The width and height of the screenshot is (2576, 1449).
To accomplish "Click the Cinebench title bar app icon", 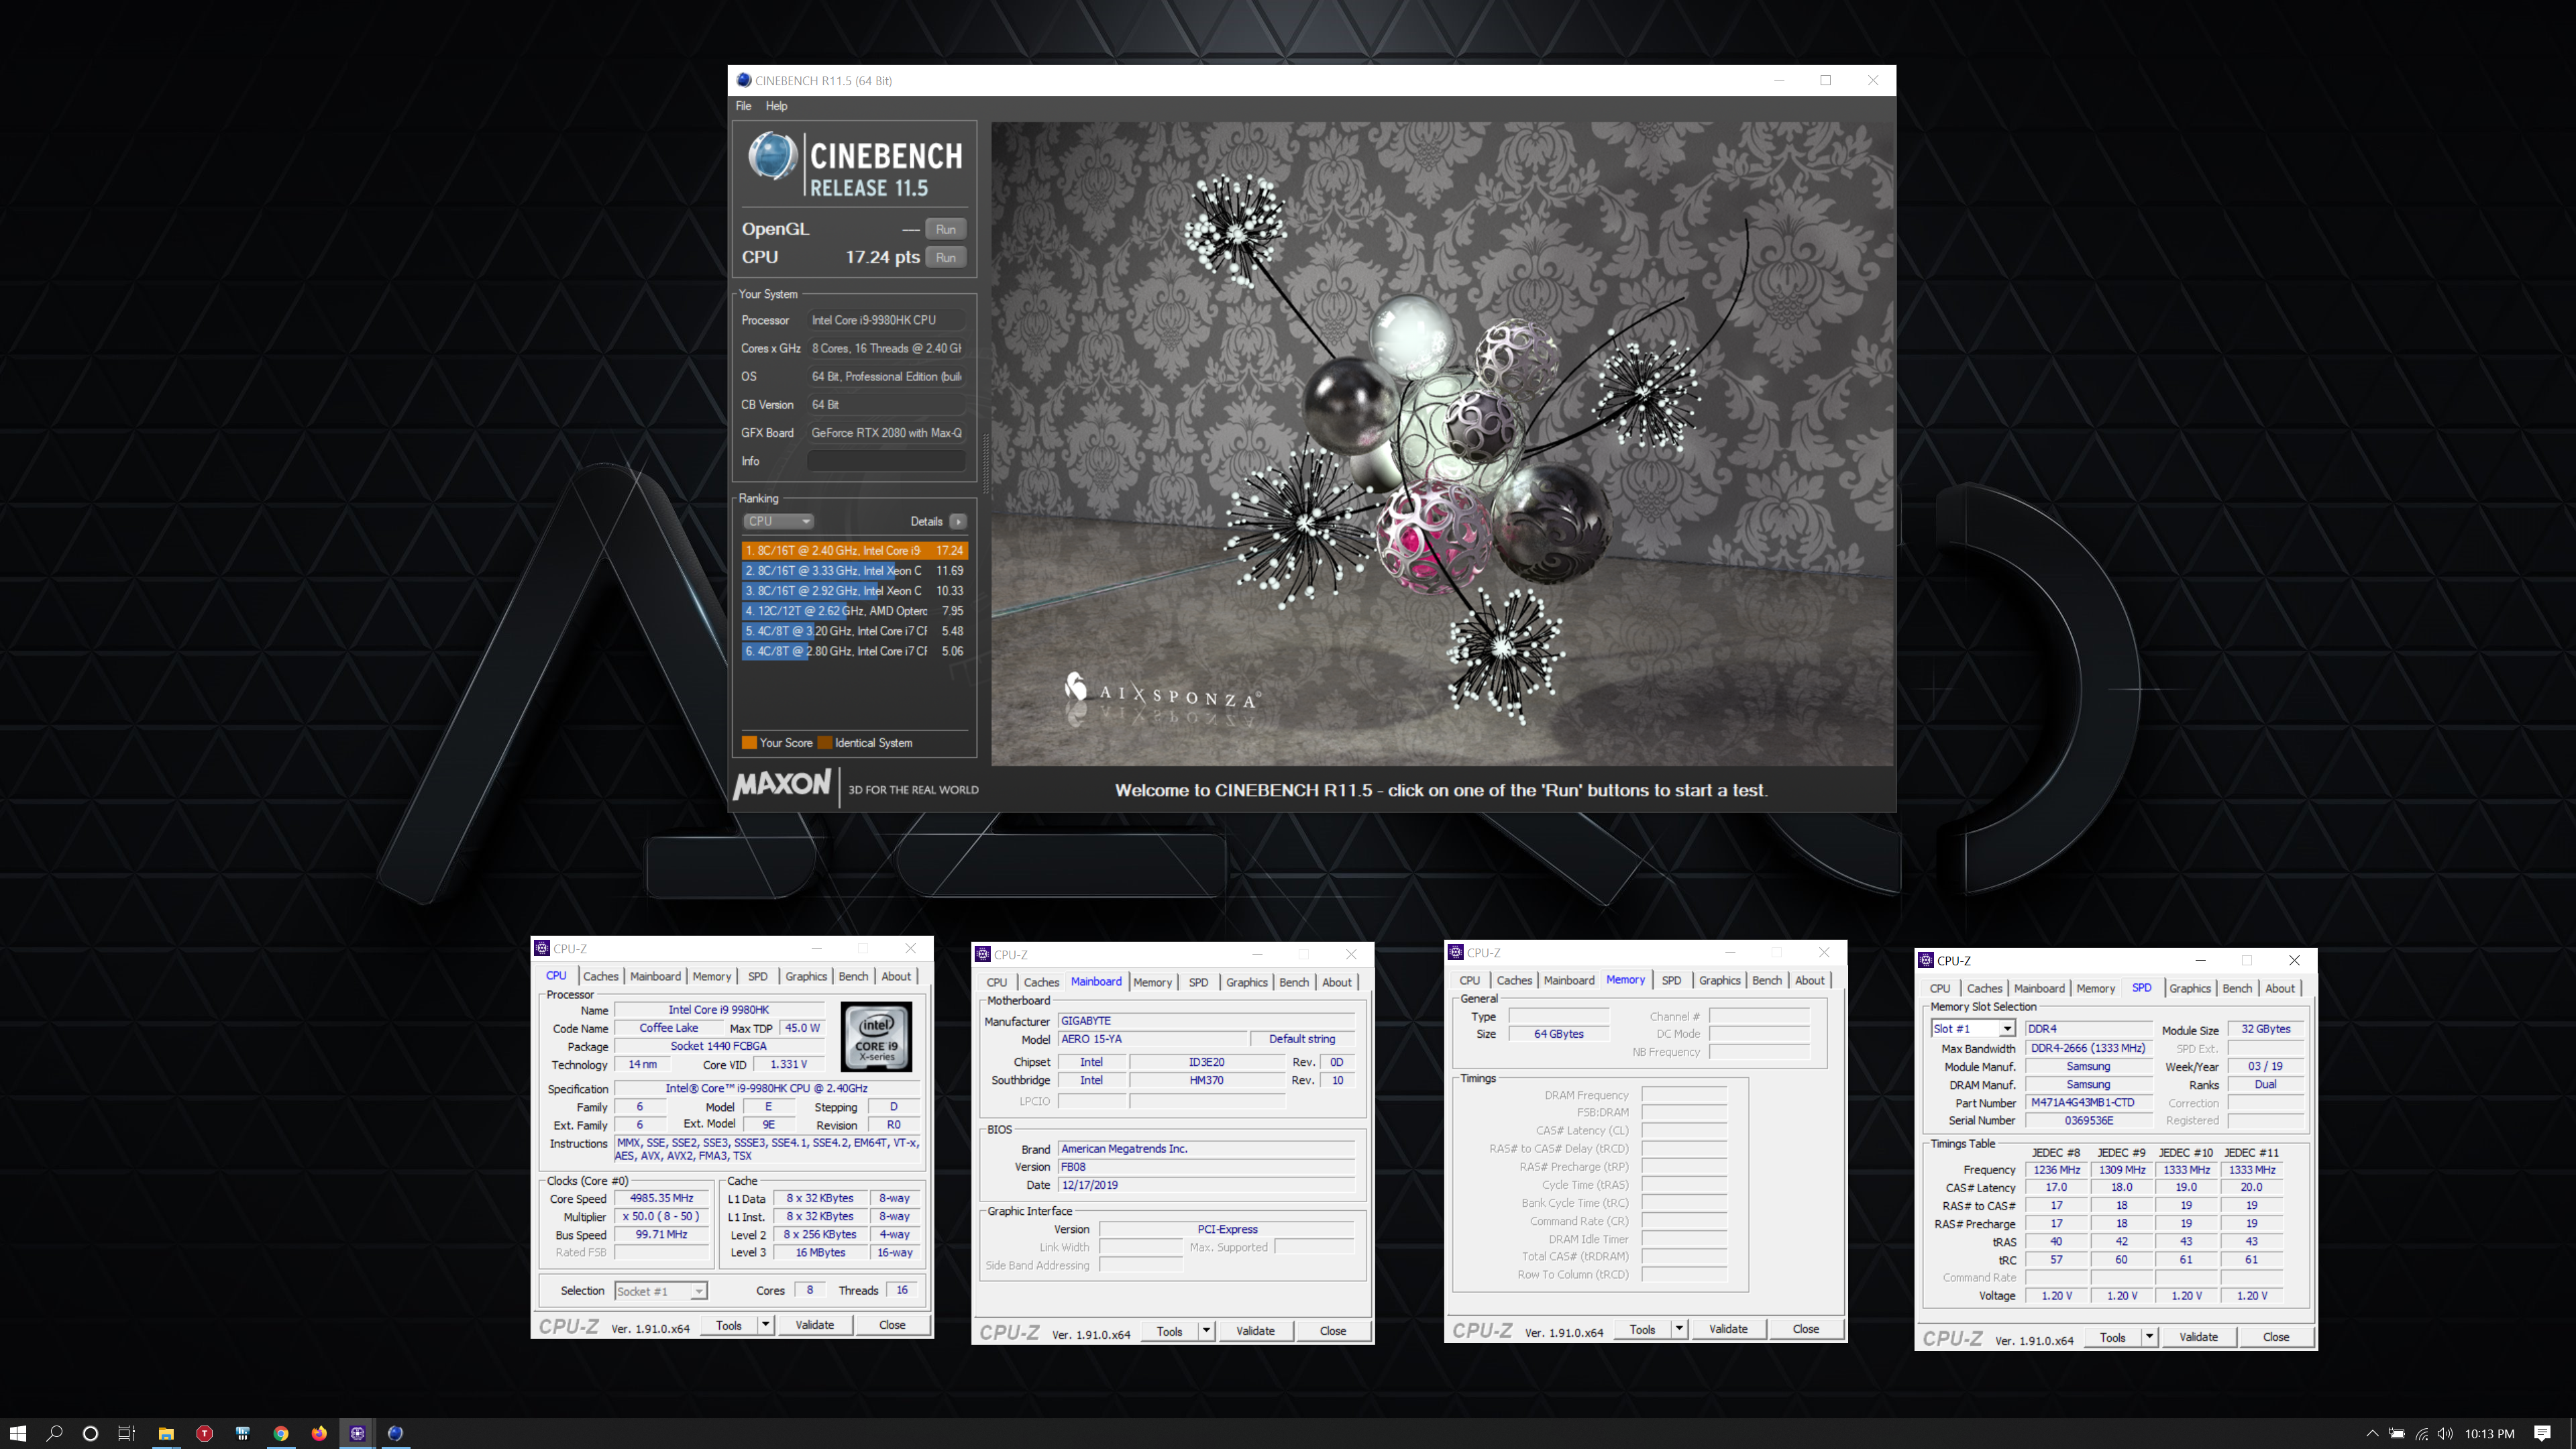I will [x=743, y=80].
